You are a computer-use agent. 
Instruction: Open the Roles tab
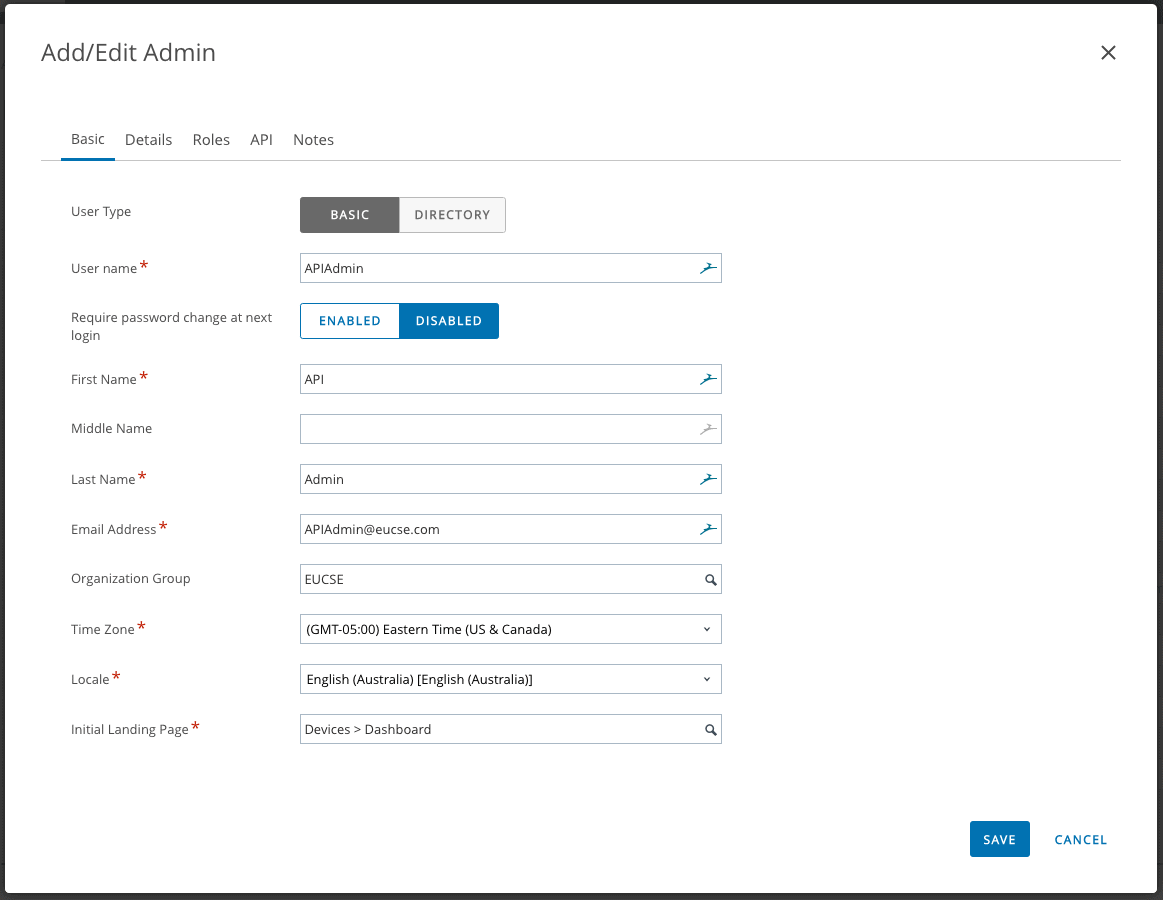[211, 139]
